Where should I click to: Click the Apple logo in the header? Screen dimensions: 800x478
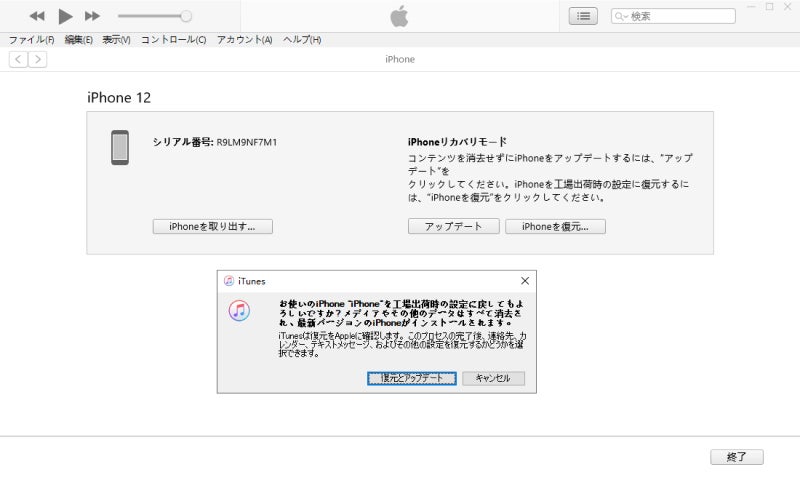click(399, 16)
